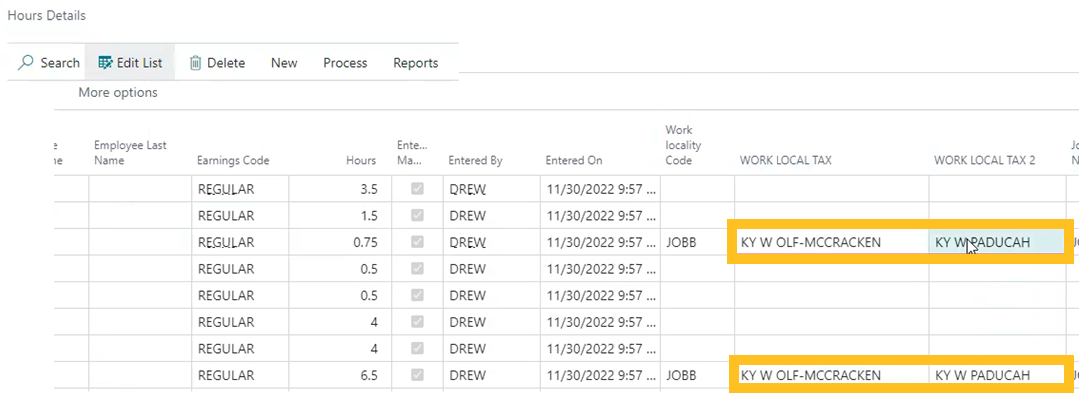Click the Hours column header
The height and width of the screenshot is (400, 1079).
pos(361,161)
